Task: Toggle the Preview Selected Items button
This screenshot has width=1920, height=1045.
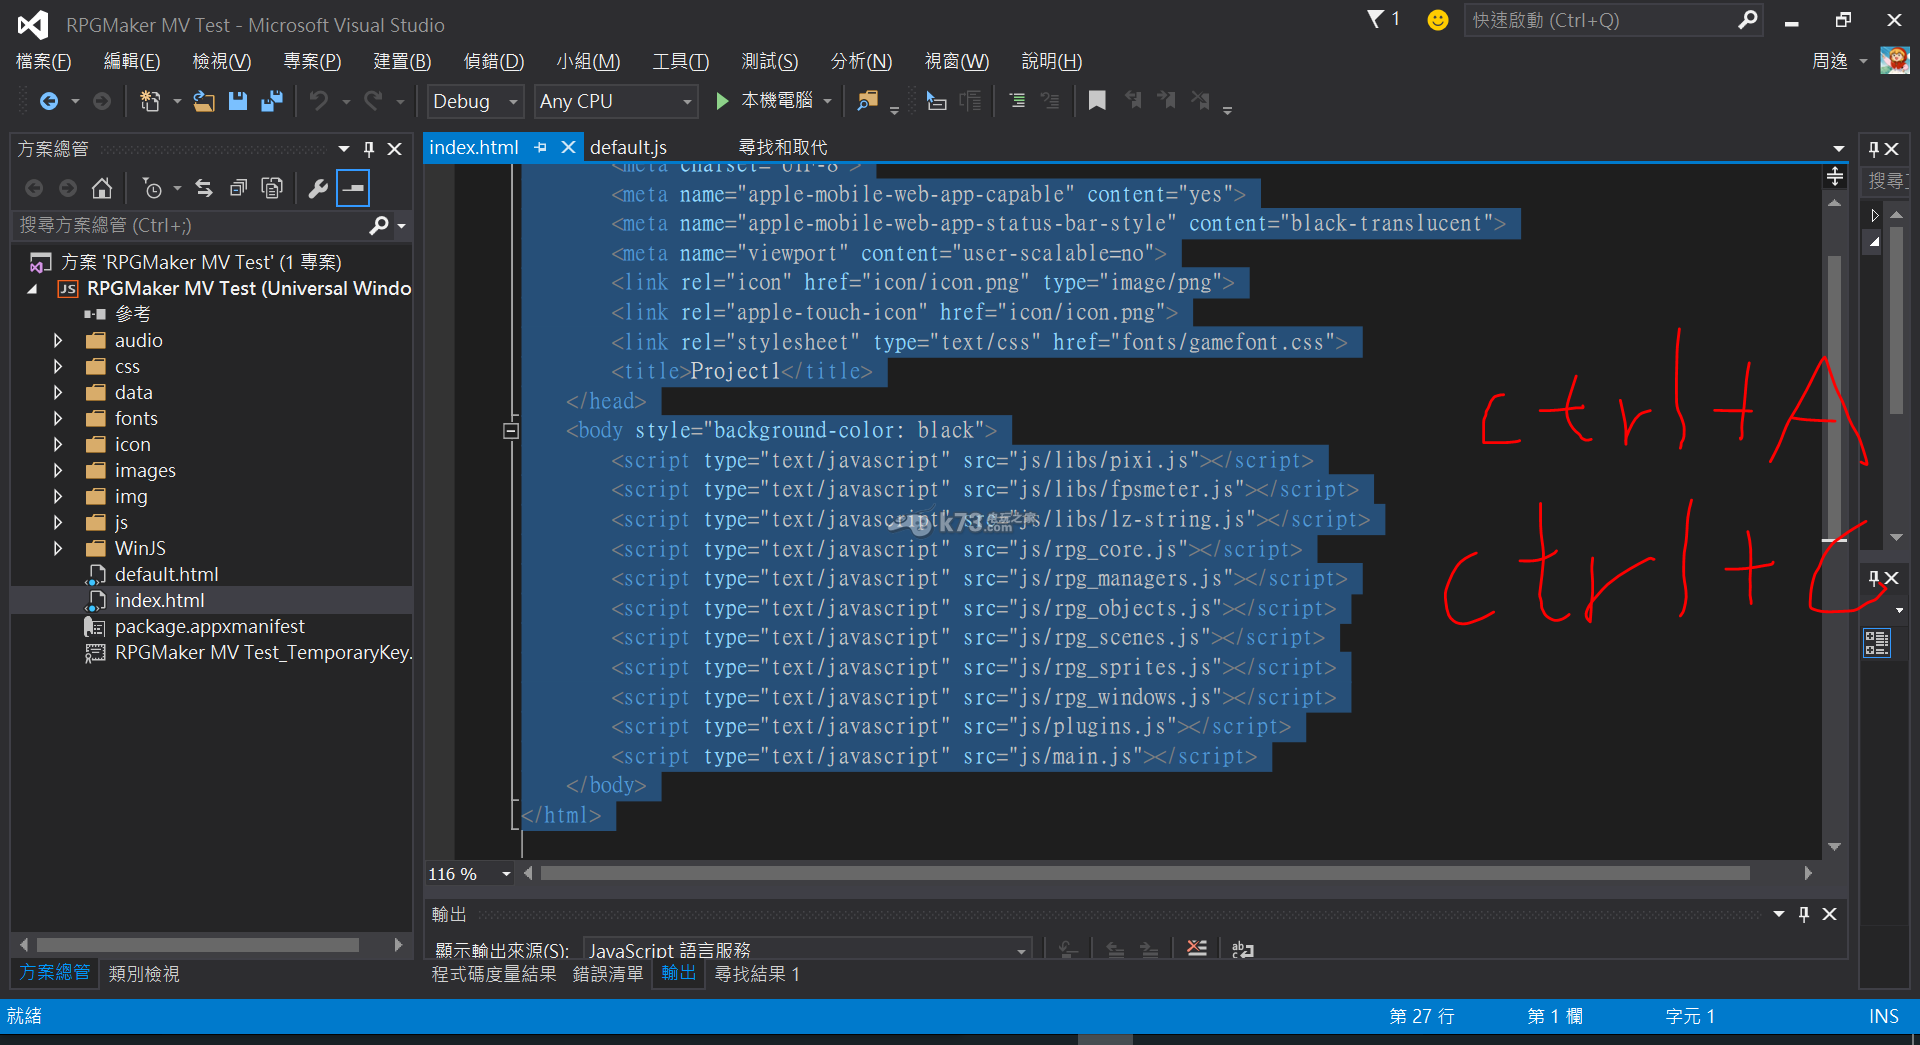Action: tap(353, 188)
